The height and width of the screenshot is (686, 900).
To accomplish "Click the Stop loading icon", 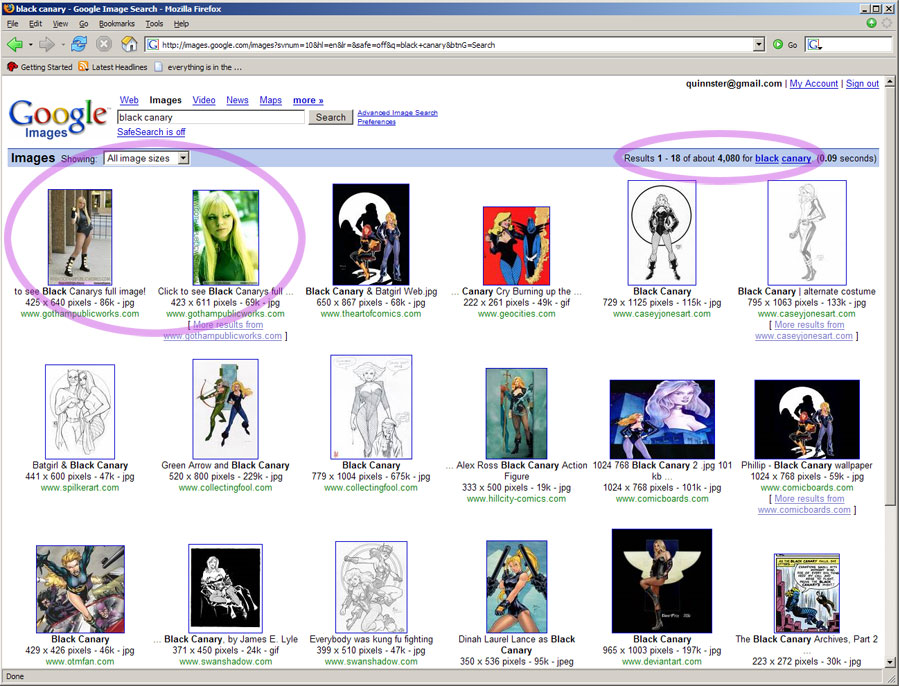I will tap(104, 44).
